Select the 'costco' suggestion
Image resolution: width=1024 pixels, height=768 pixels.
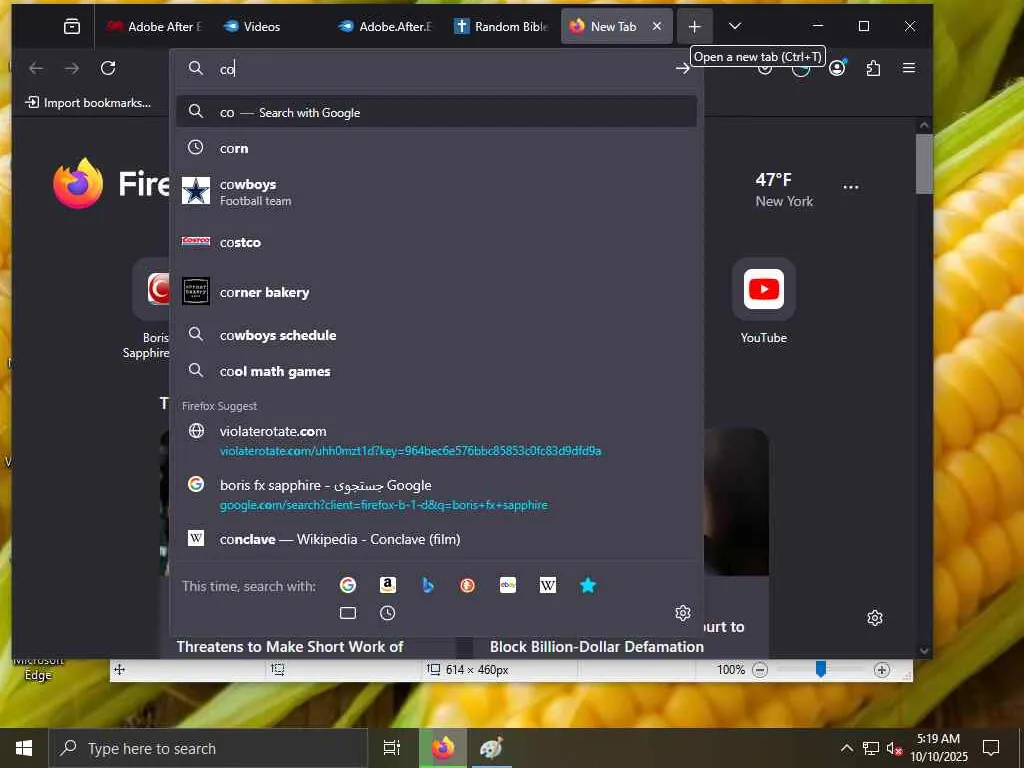[436, 242]
